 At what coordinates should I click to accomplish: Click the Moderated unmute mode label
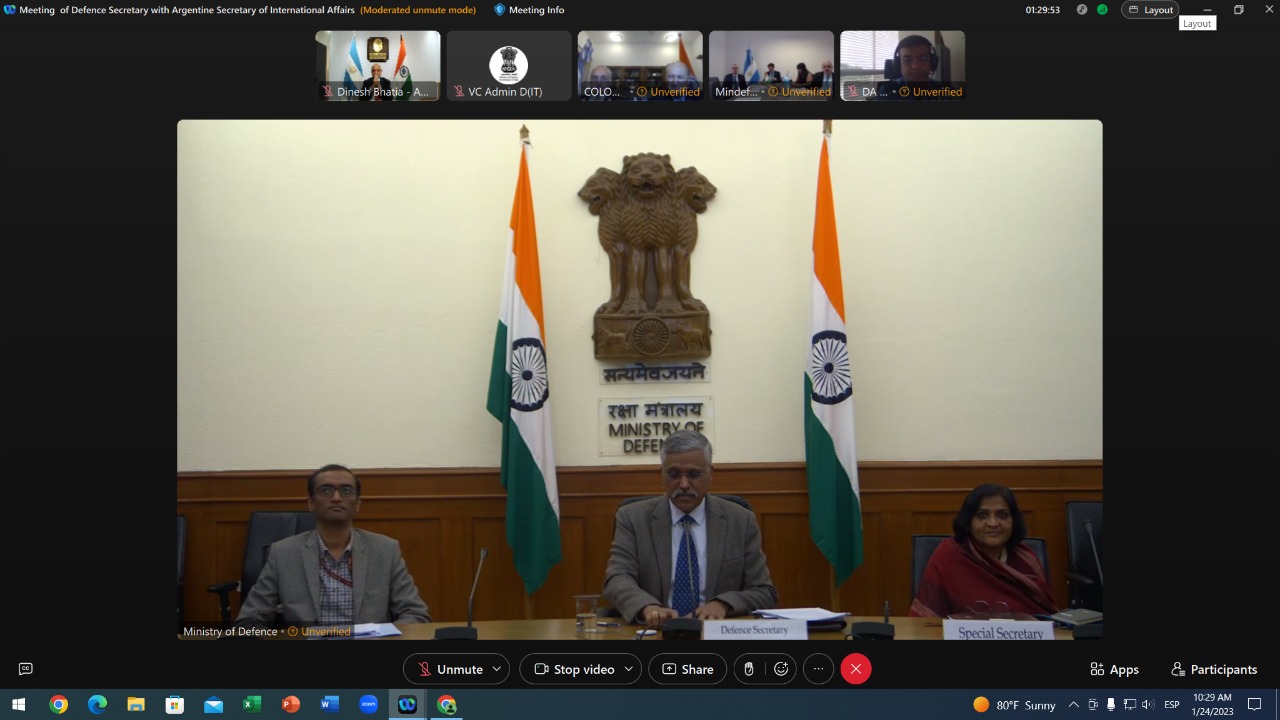coord(418,10)
